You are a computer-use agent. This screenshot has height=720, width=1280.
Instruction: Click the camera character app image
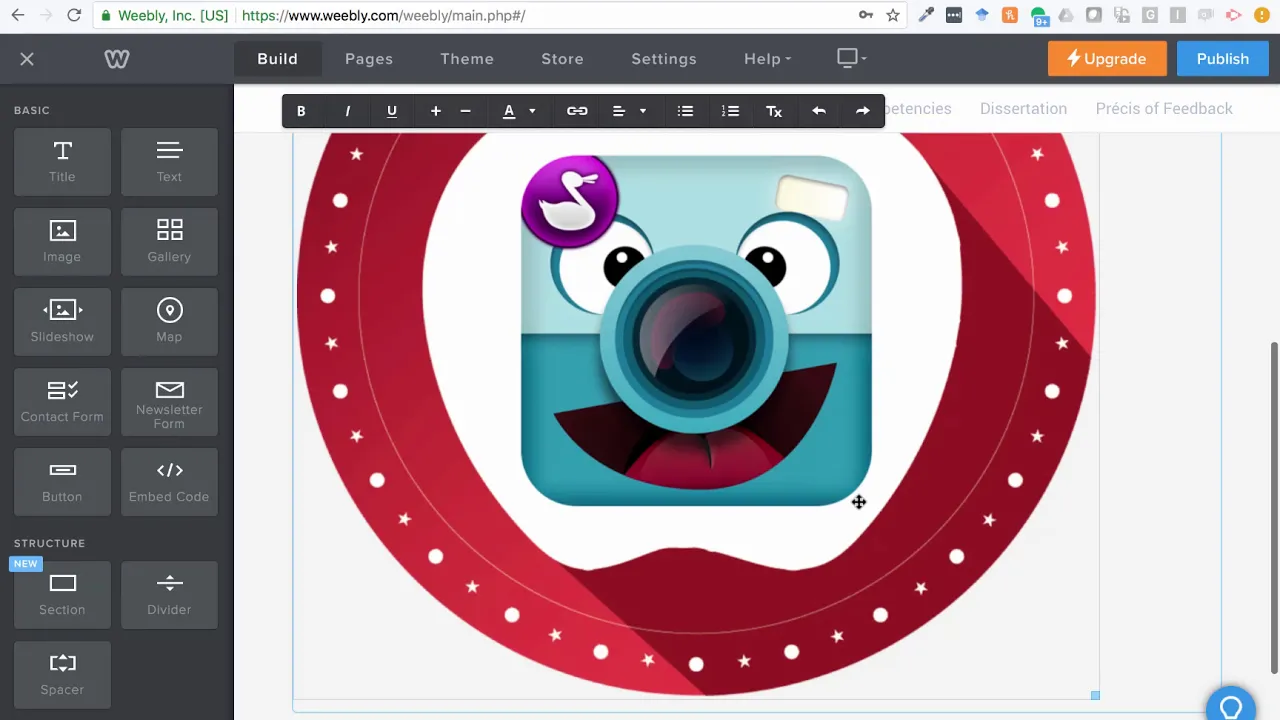pyautogui.click(x=696, y=330)
